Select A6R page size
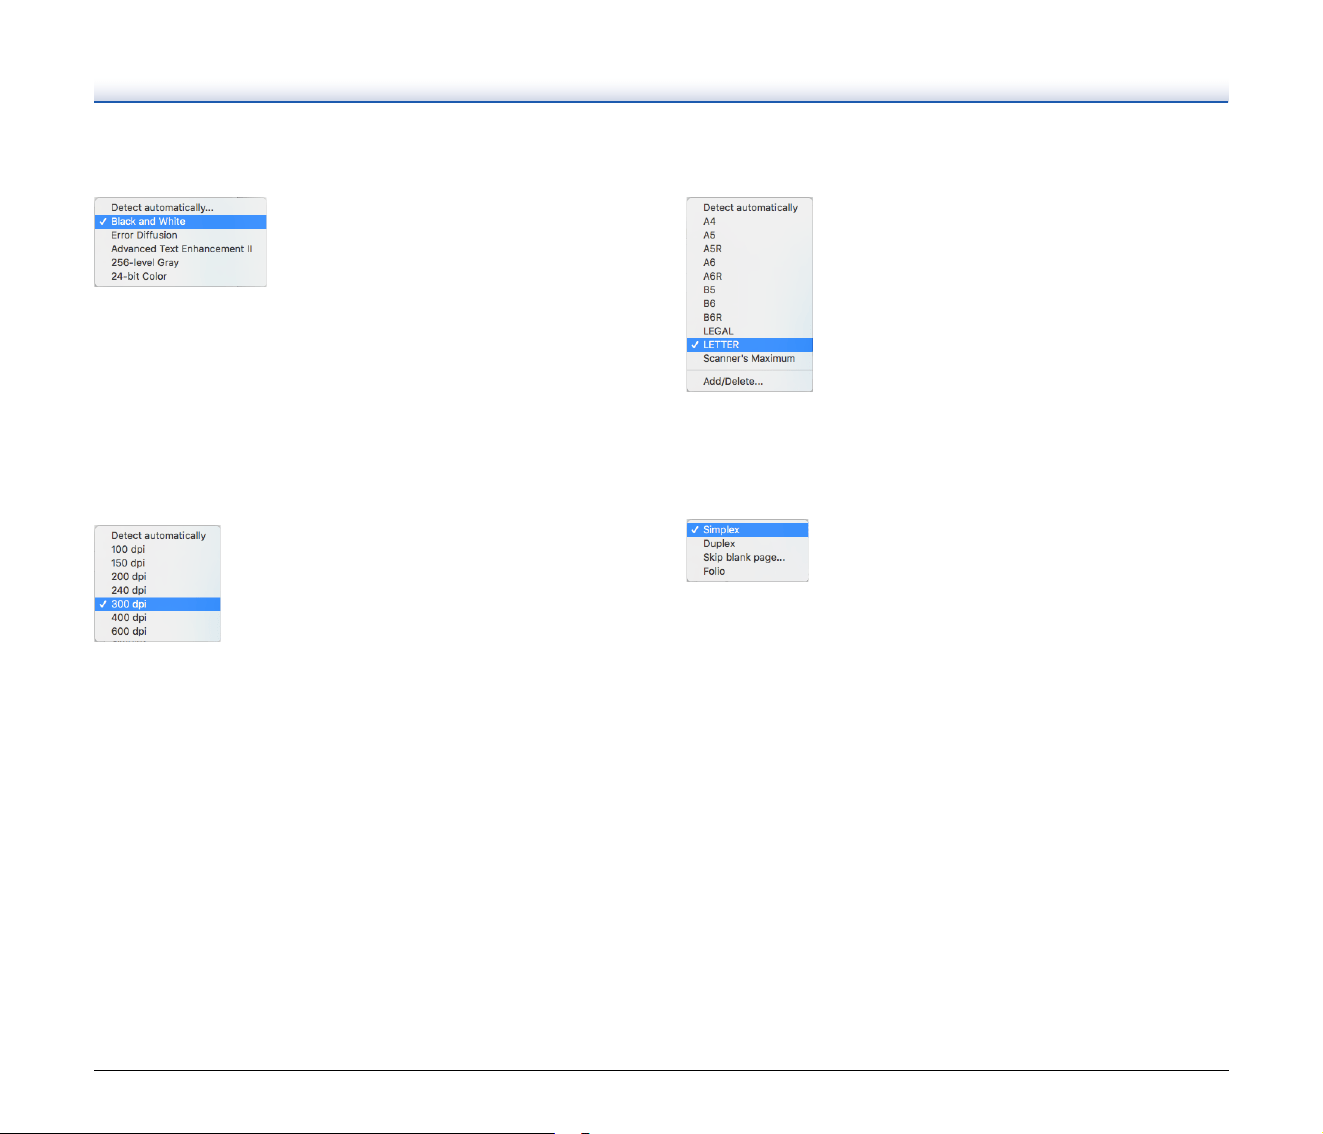The width and height of the screenshot is (1323, 1134). (x=749, y=277)
